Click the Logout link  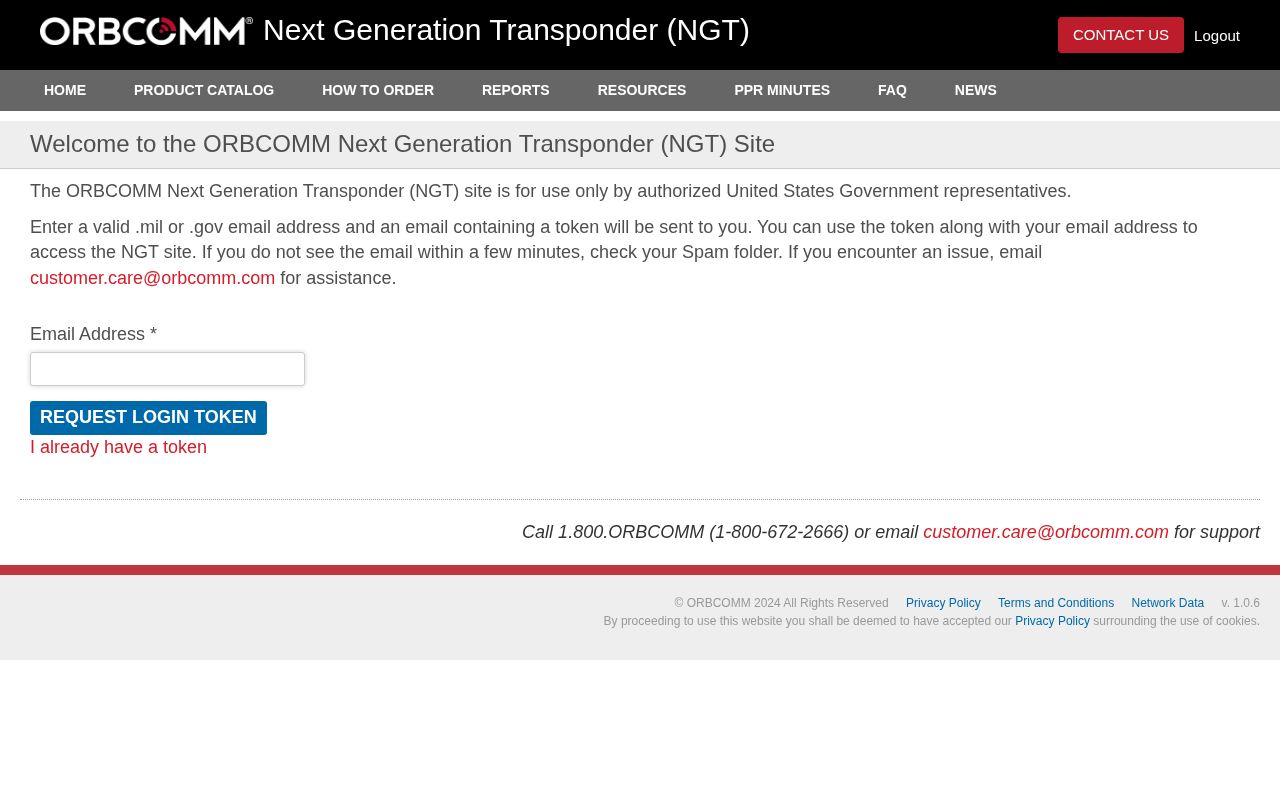[x=1217, y=36]
